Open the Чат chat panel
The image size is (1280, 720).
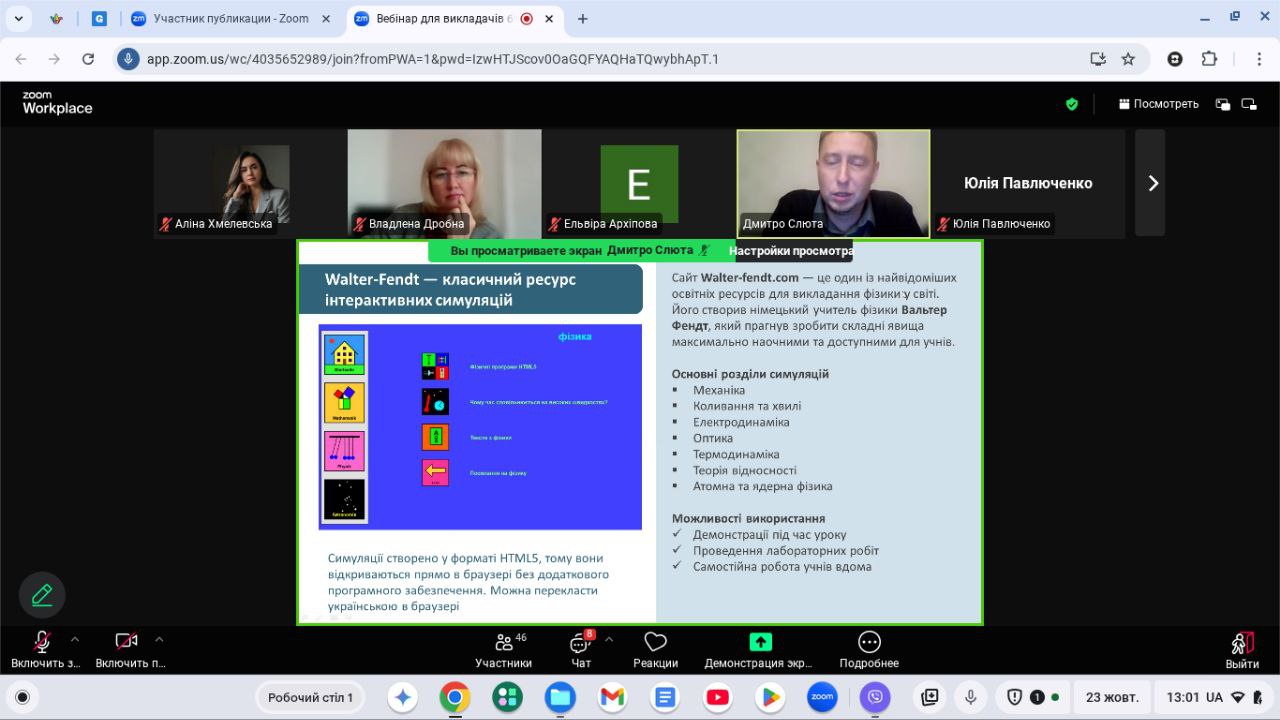click(x=580, y=649)
